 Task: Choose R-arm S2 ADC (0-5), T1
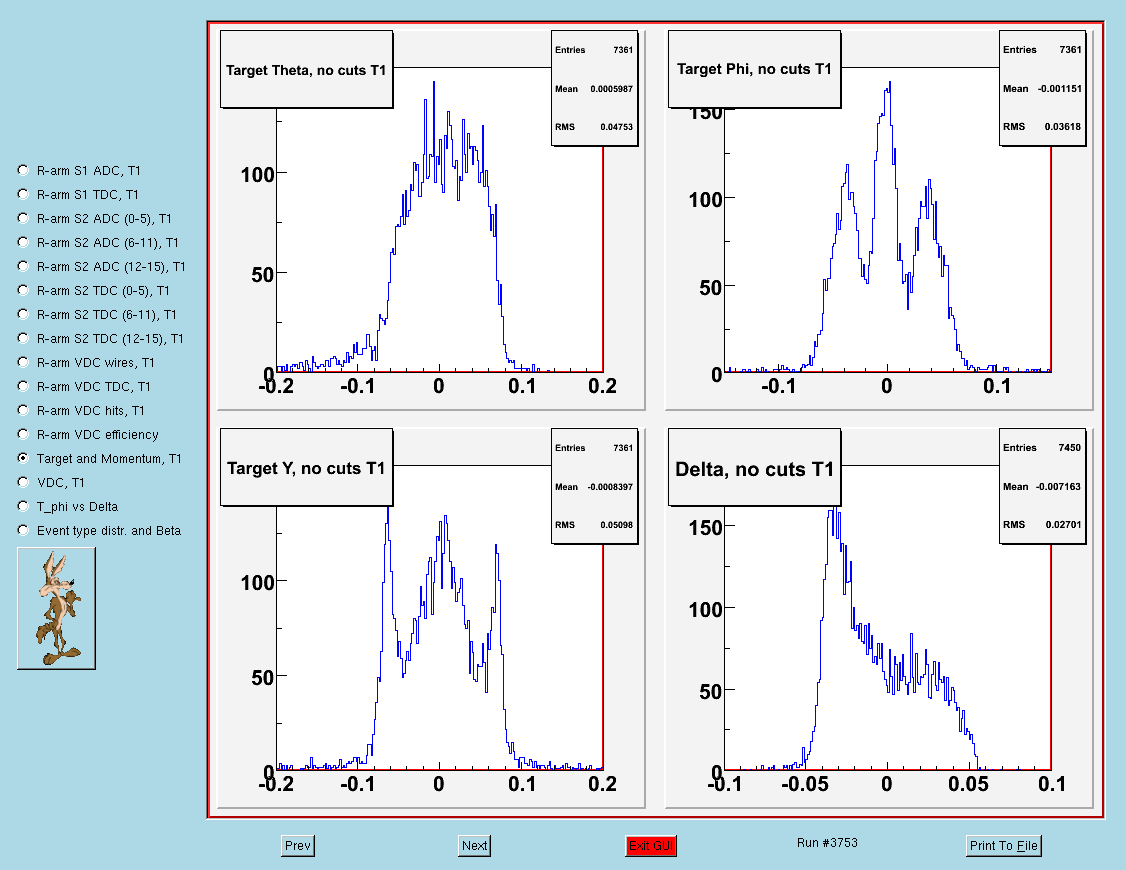(x=23, y=218)
